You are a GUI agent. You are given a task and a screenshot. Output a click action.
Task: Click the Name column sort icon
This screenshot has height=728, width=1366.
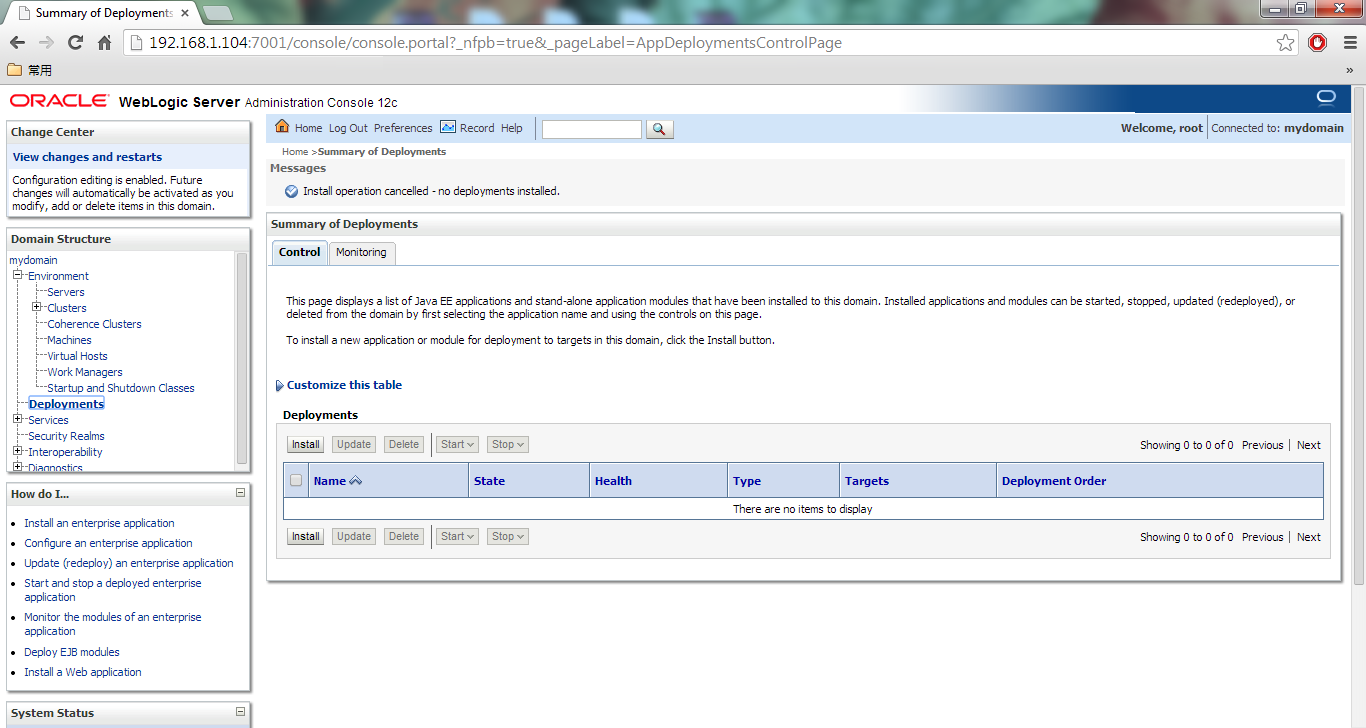(355, 481)
